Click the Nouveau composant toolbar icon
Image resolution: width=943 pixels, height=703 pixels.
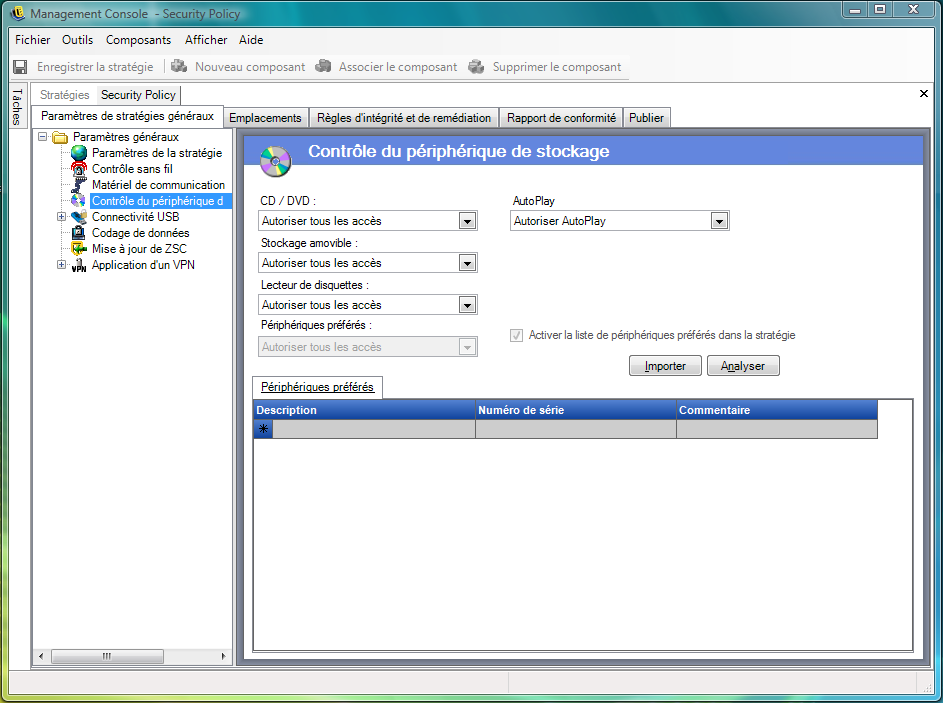click(x=179, y=67)
